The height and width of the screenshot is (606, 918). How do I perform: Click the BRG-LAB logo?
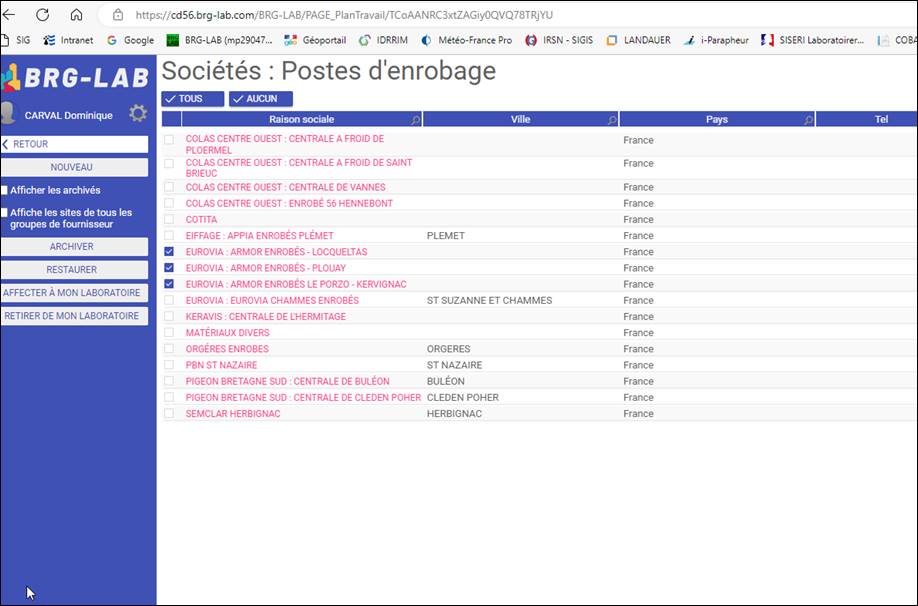point(76,77)
